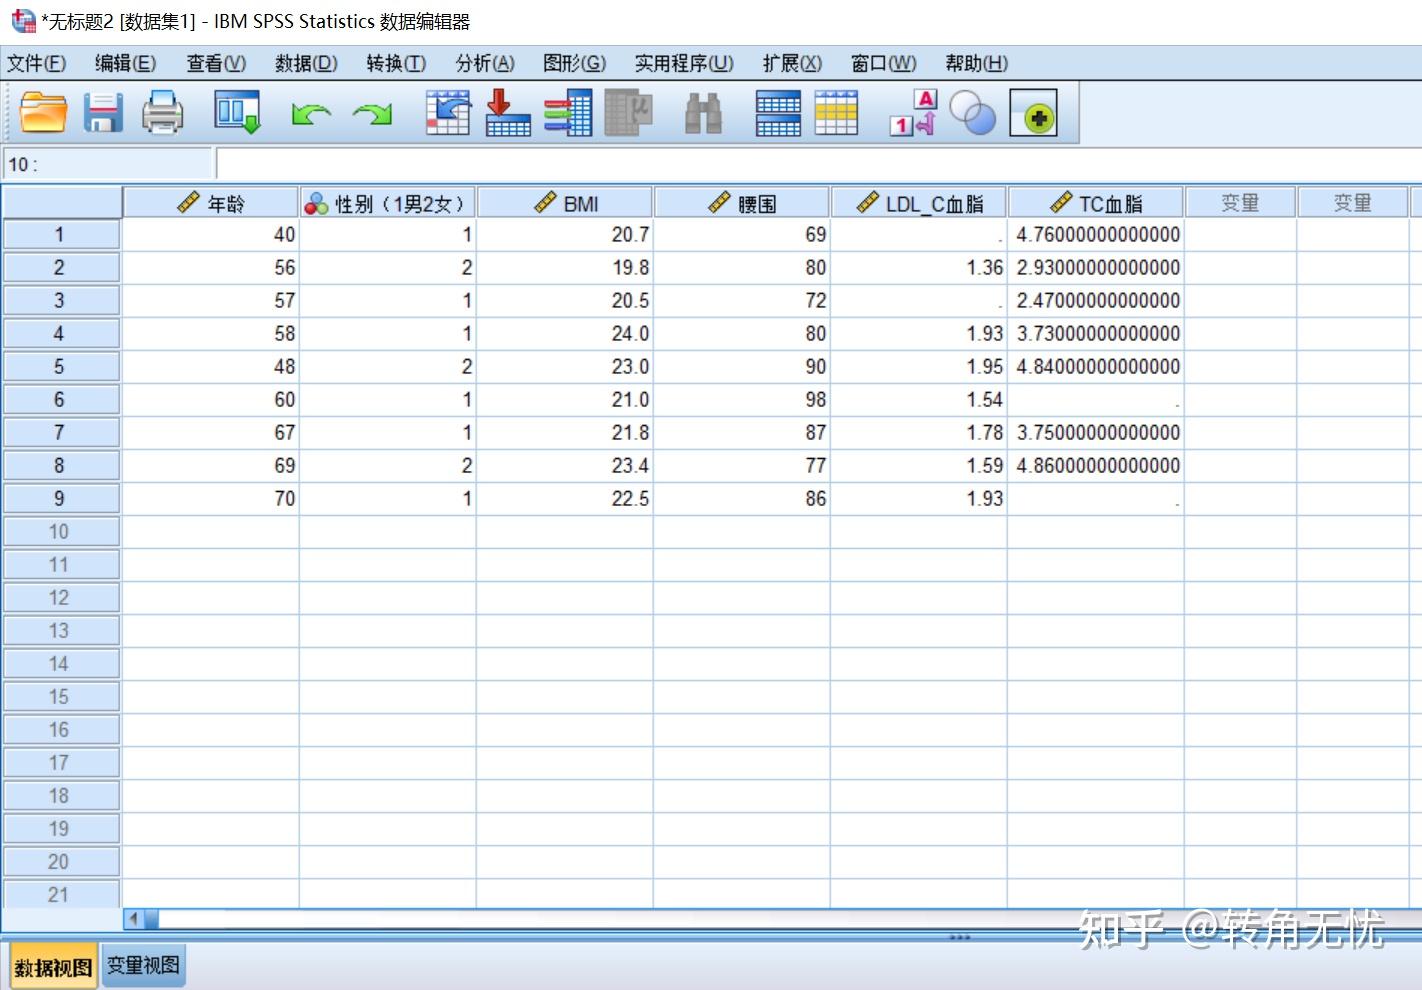Switch to 变量视图 tab

pos(142,965)
